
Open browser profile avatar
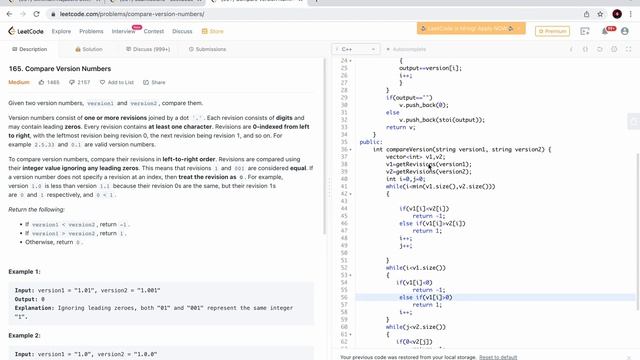pos(617,14)
